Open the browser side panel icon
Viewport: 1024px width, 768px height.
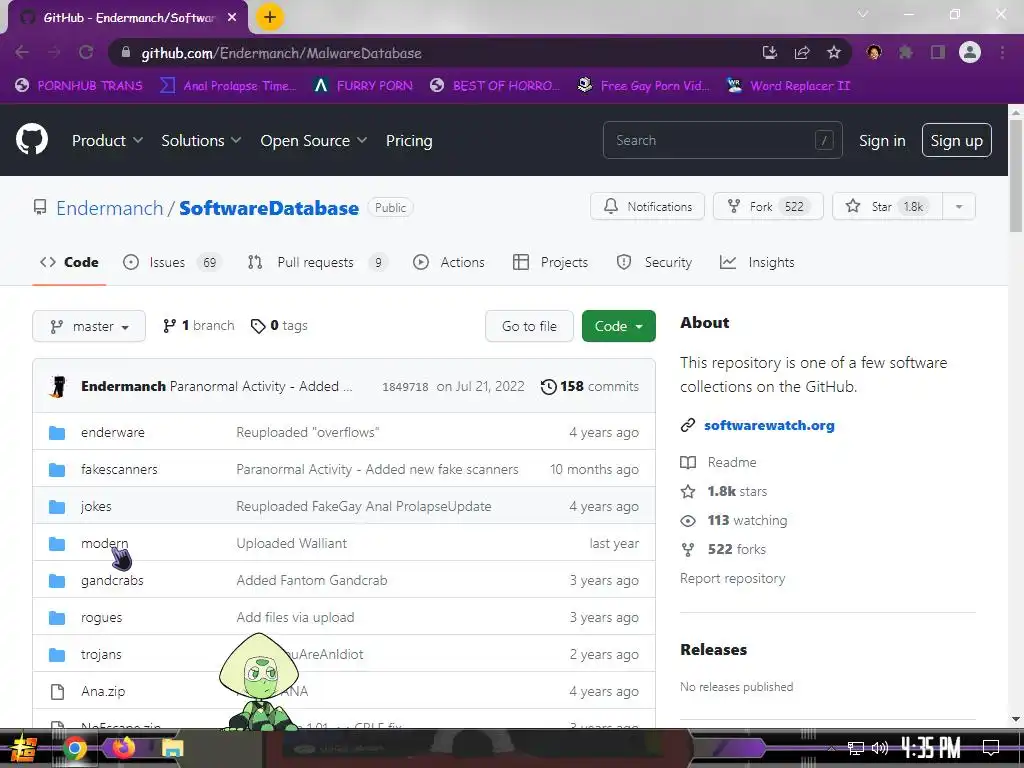click(x=938, y=52)
